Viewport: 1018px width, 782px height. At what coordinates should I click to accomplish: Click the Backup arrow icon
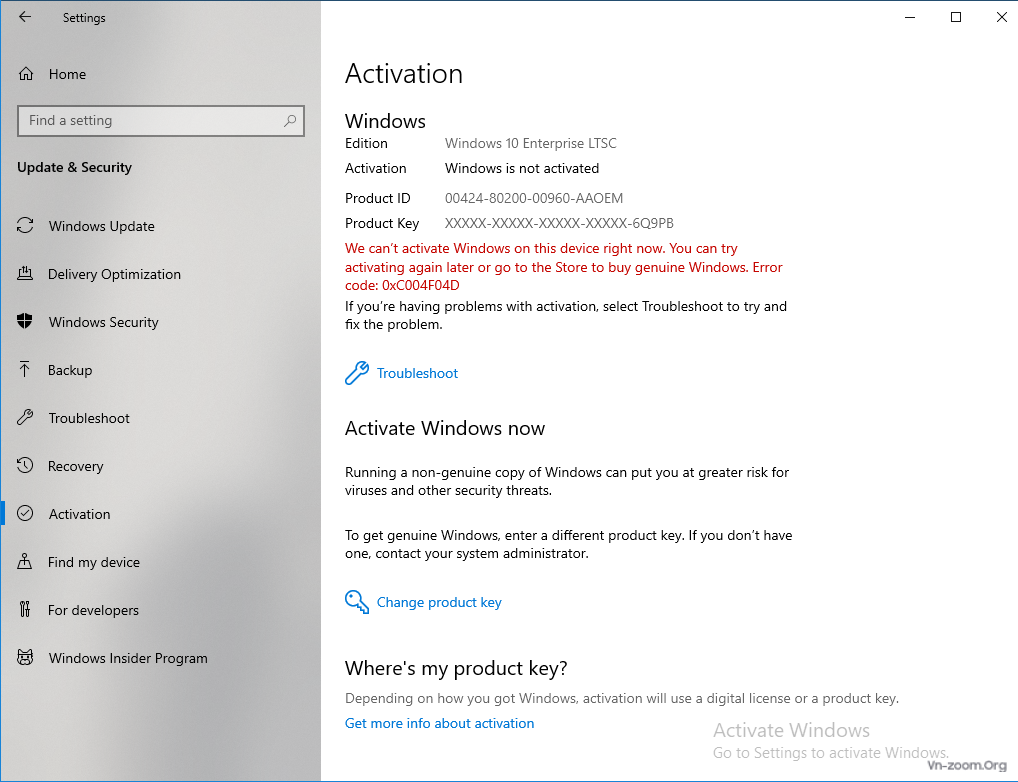click(x=25, y=370)
